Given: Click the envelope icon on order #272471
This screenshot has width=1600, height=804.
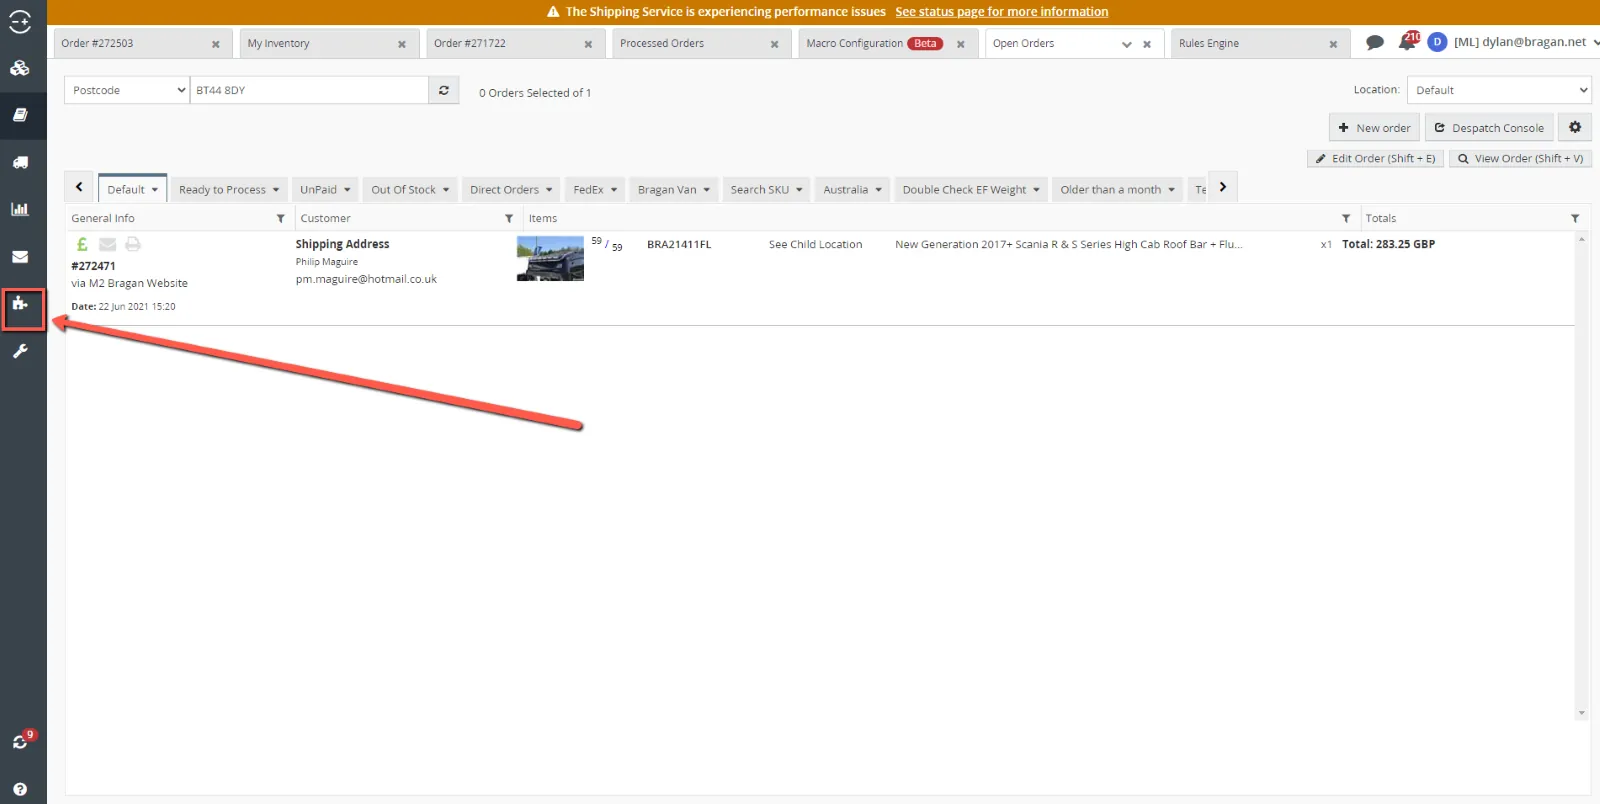Looking at the screenshot, I should click(107, 244).
